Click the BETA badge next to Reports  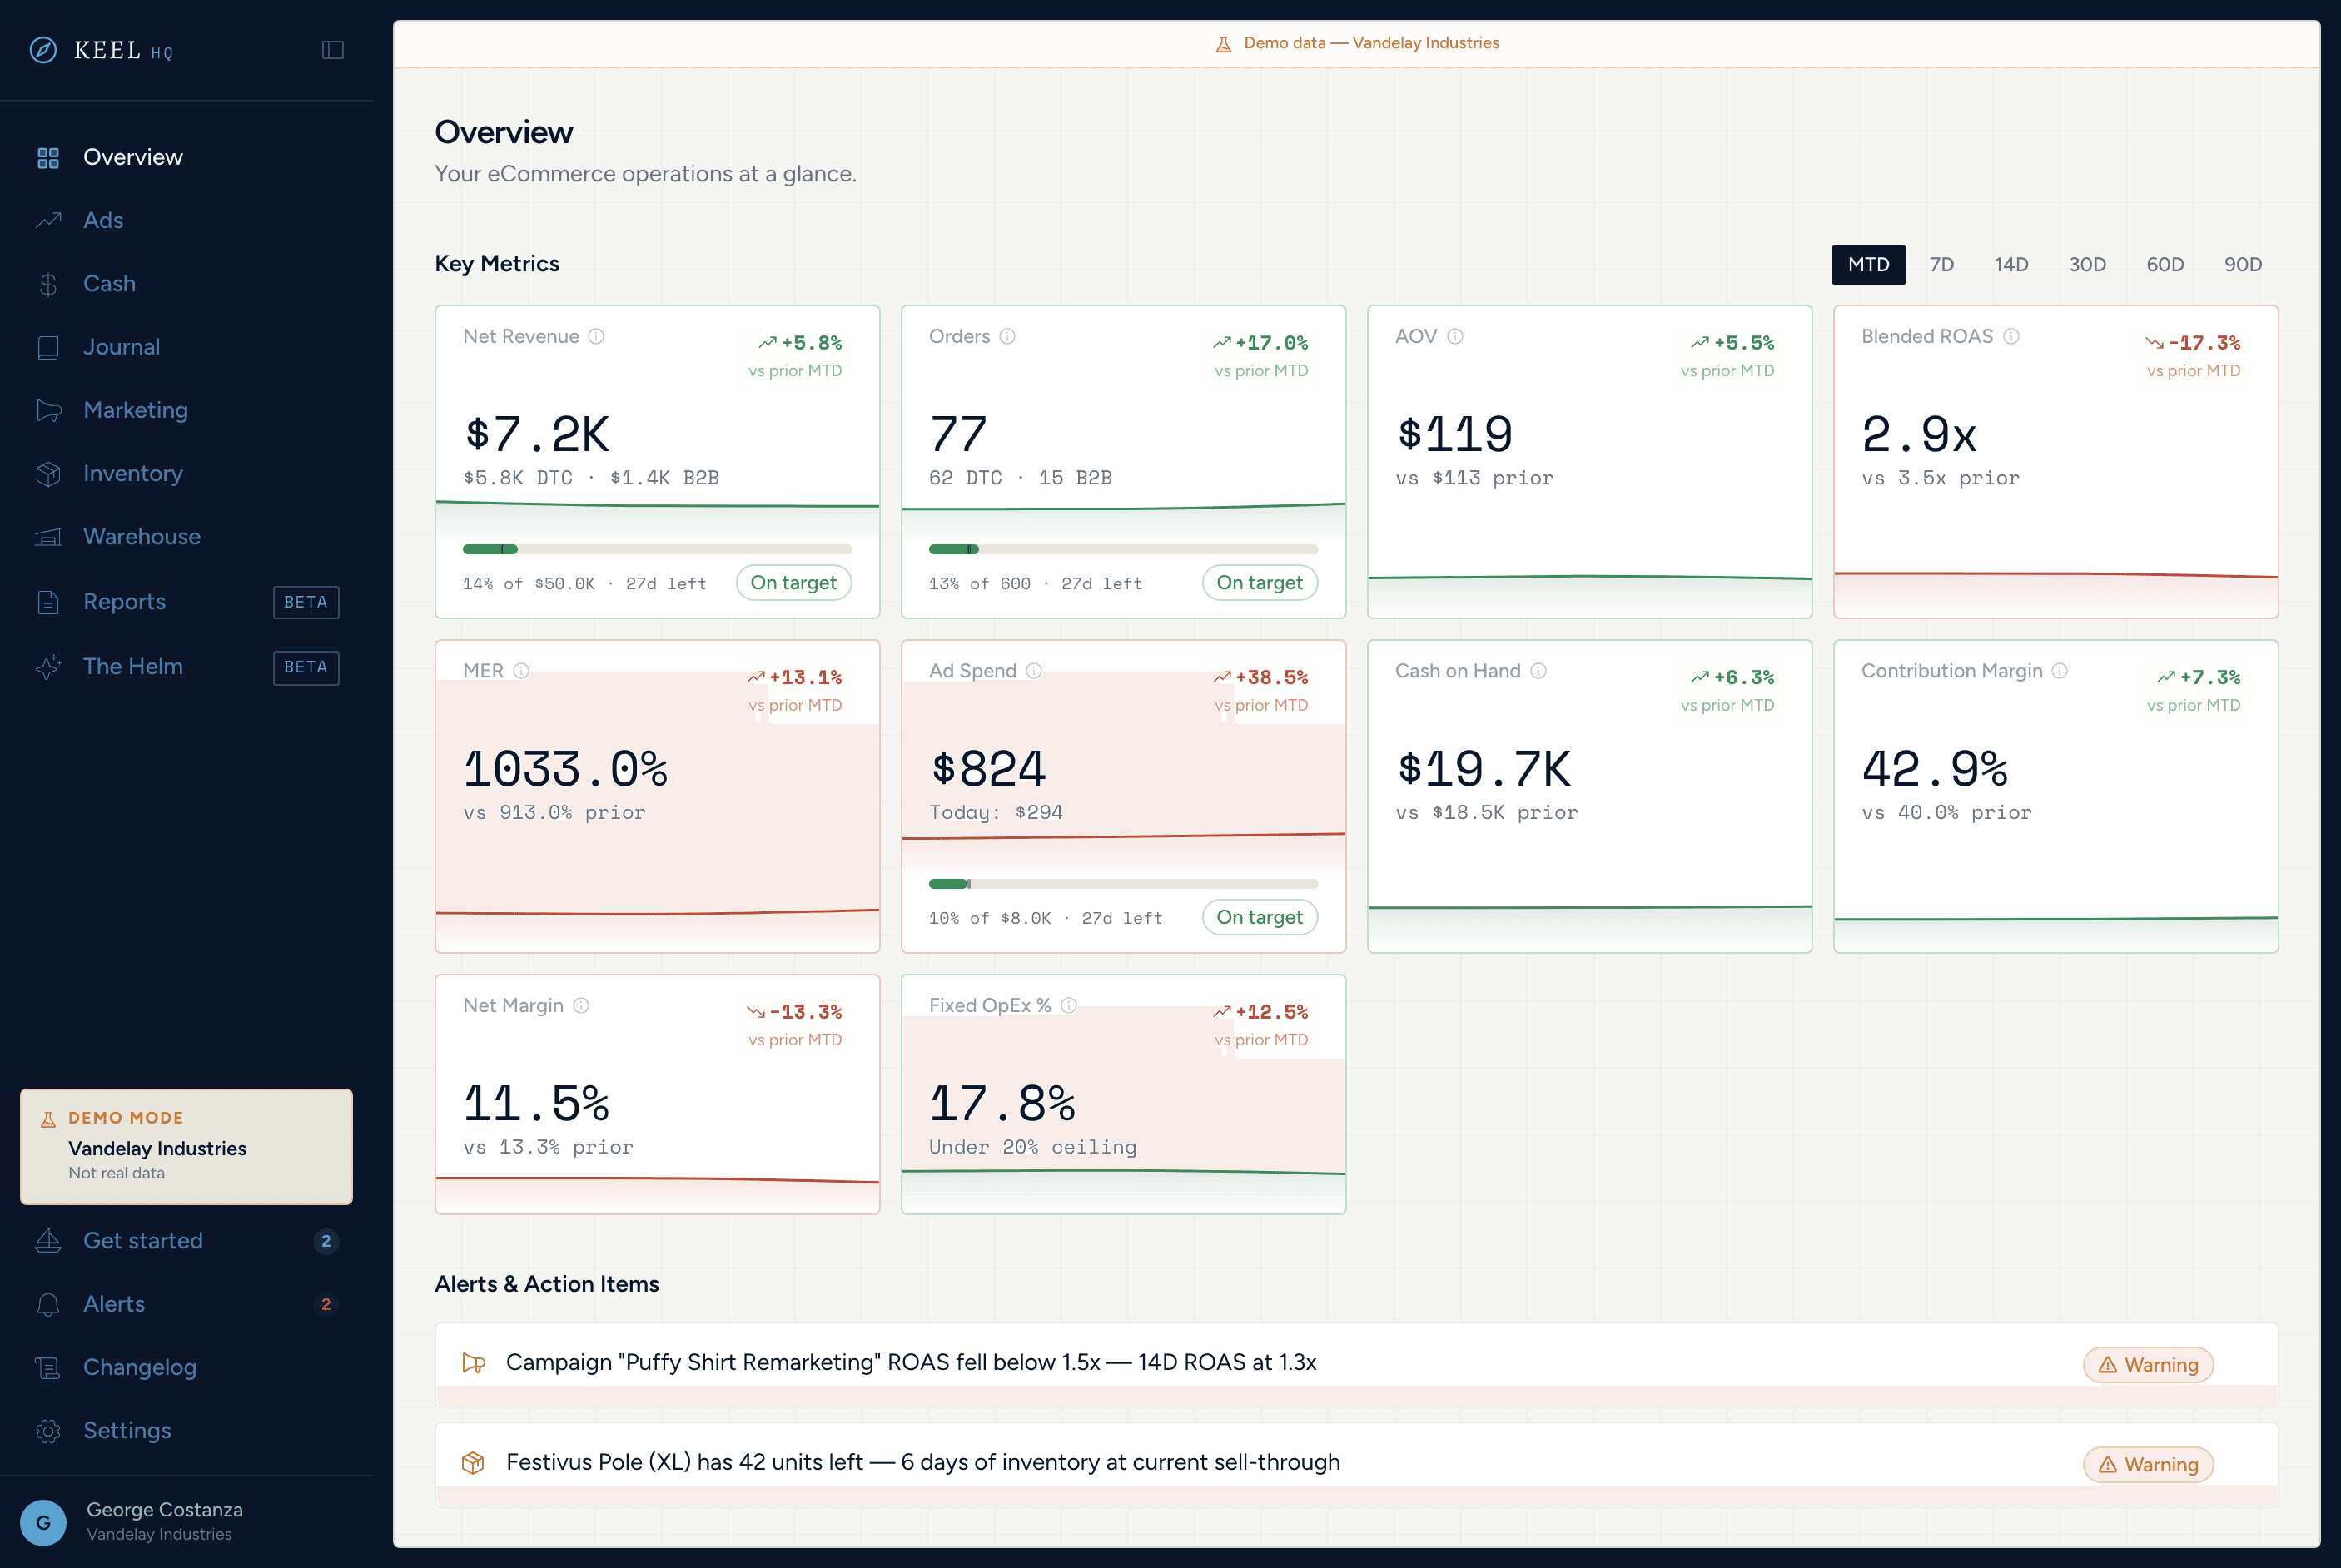point(306,602)
